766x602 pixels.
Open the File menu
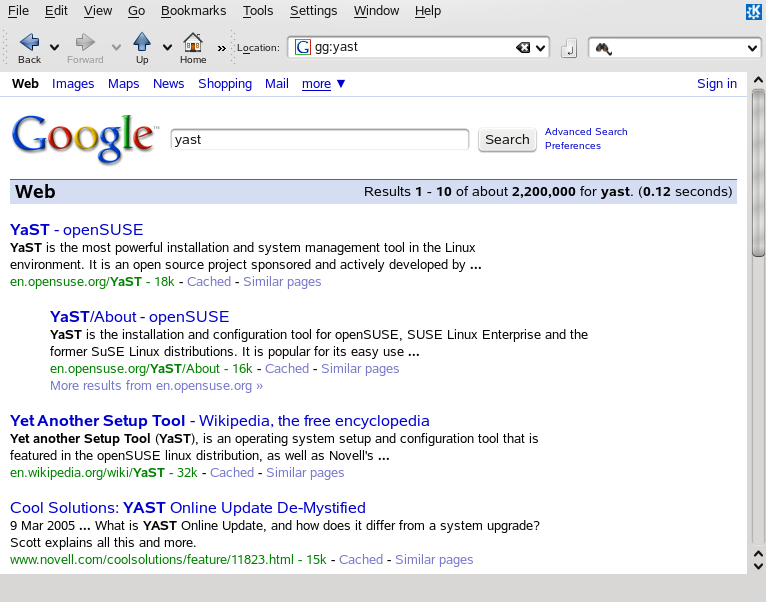tap(18, 11)
